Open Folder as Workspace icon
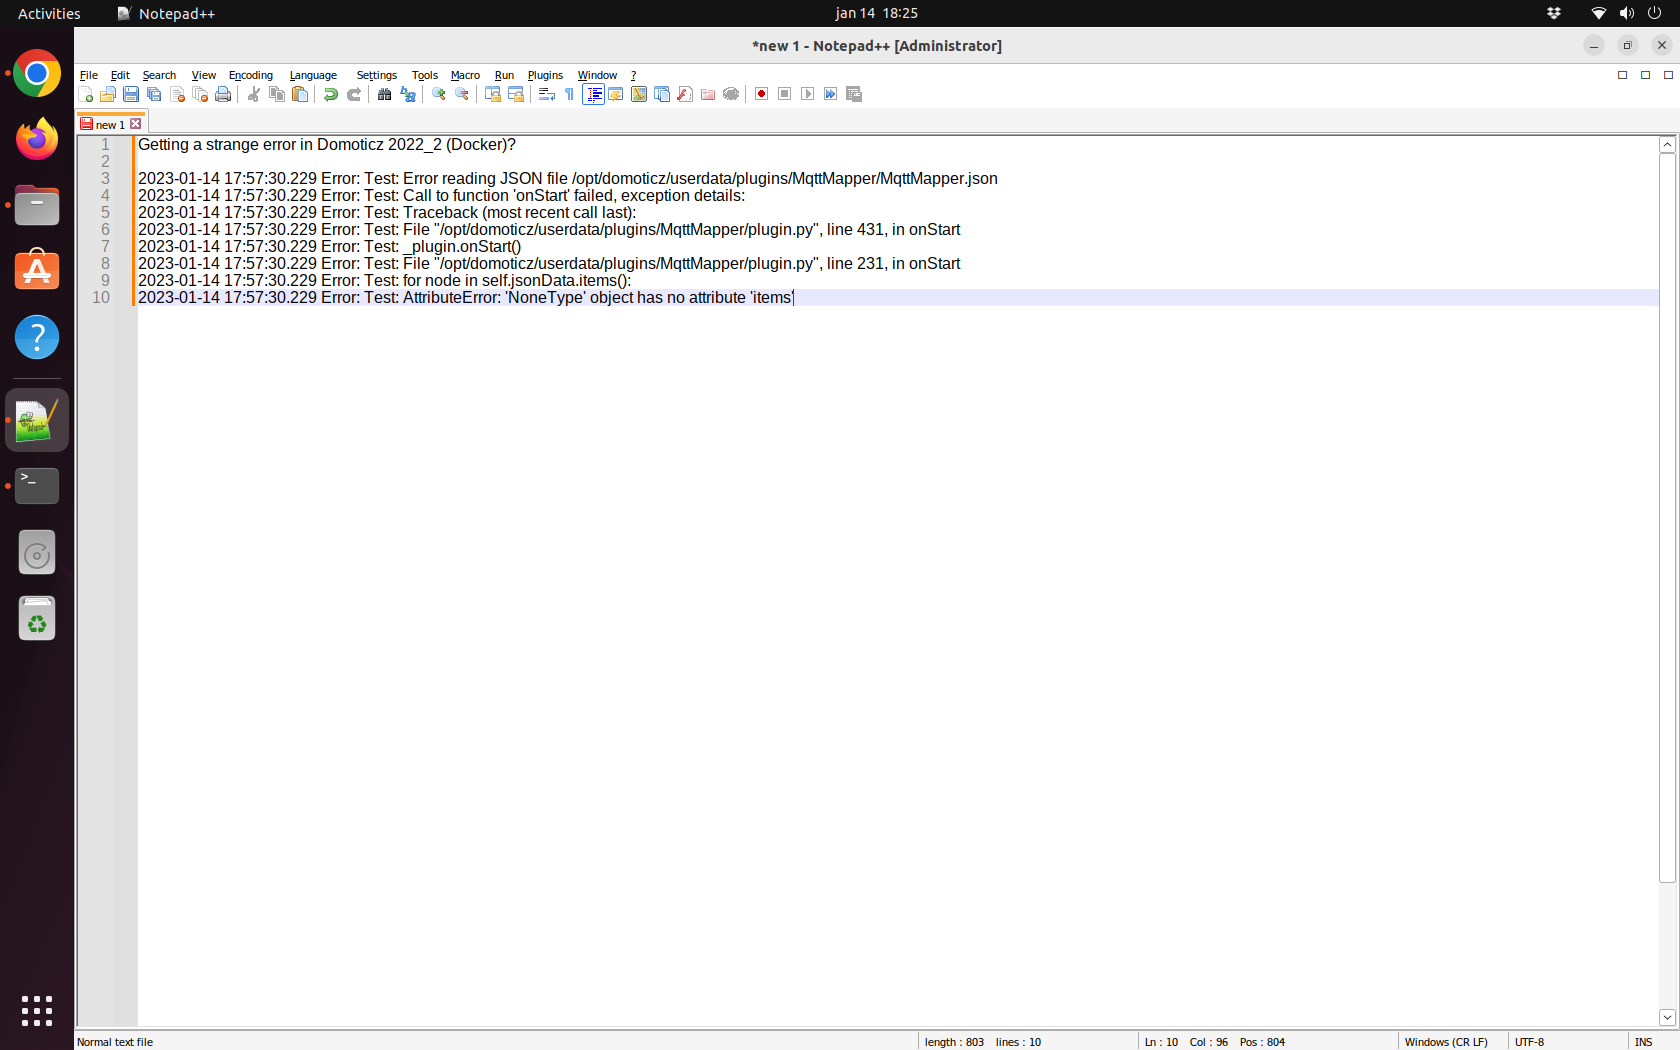The width and height of the screenshot is (1680, 1050). (708, 94)
